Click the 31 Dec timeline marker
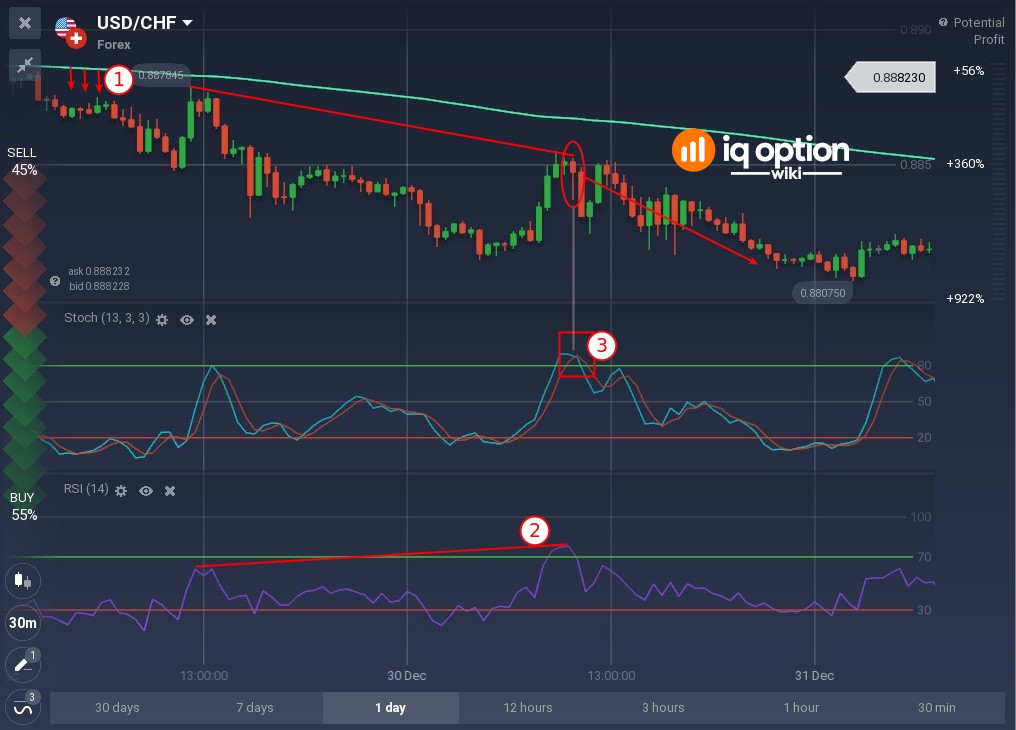1016x730 pixels. [x=814, y=676]
